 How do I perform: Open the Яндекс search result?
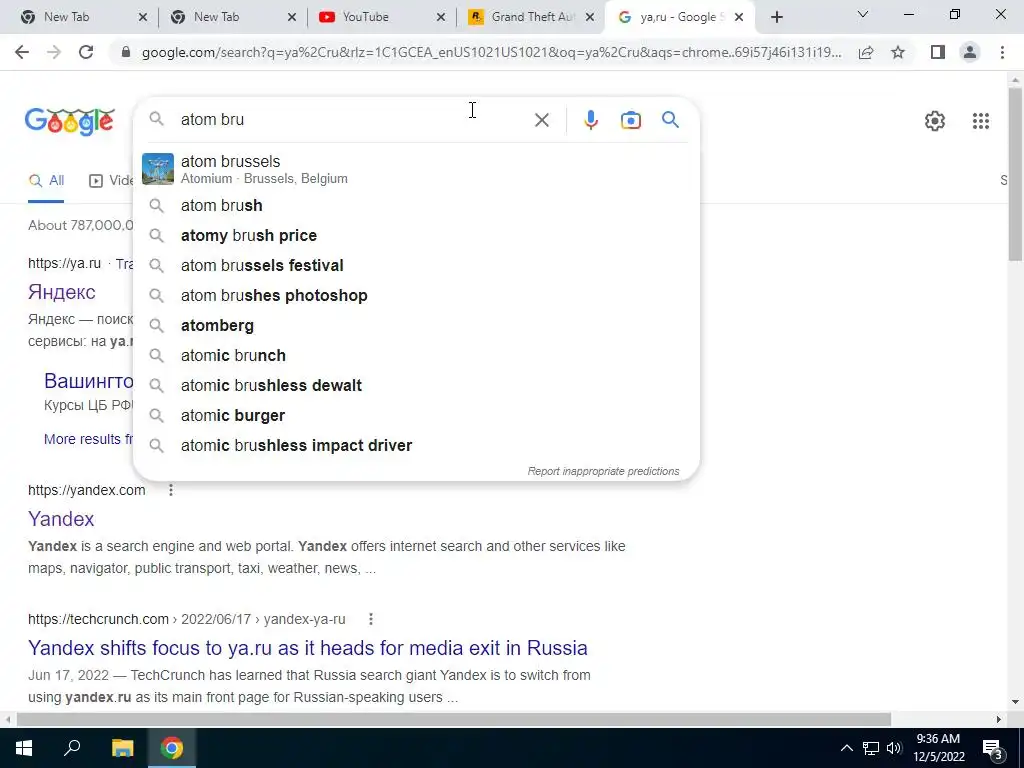click(x=62, y=292)
